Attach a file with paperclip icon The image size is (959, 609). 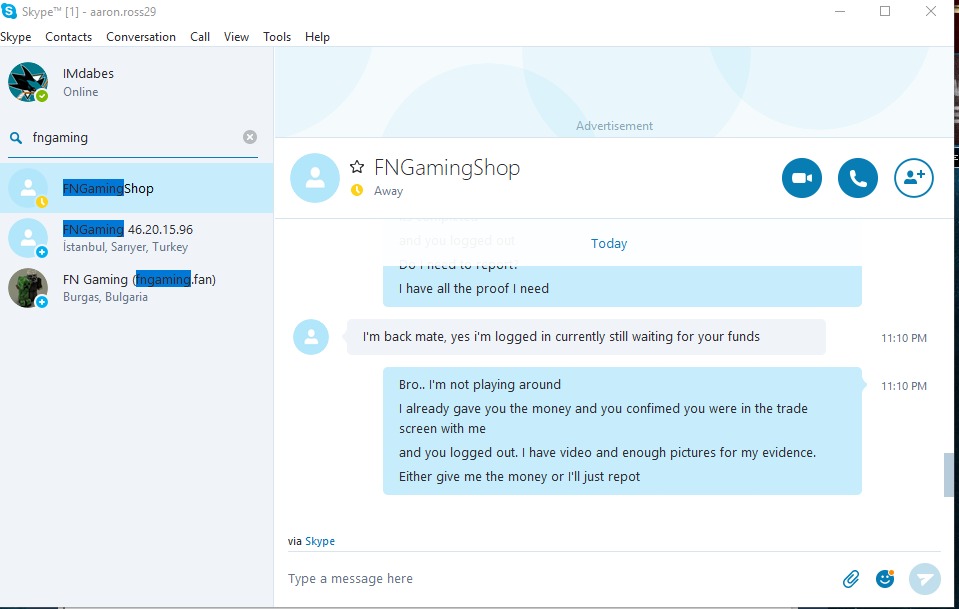tap(851, 578)
